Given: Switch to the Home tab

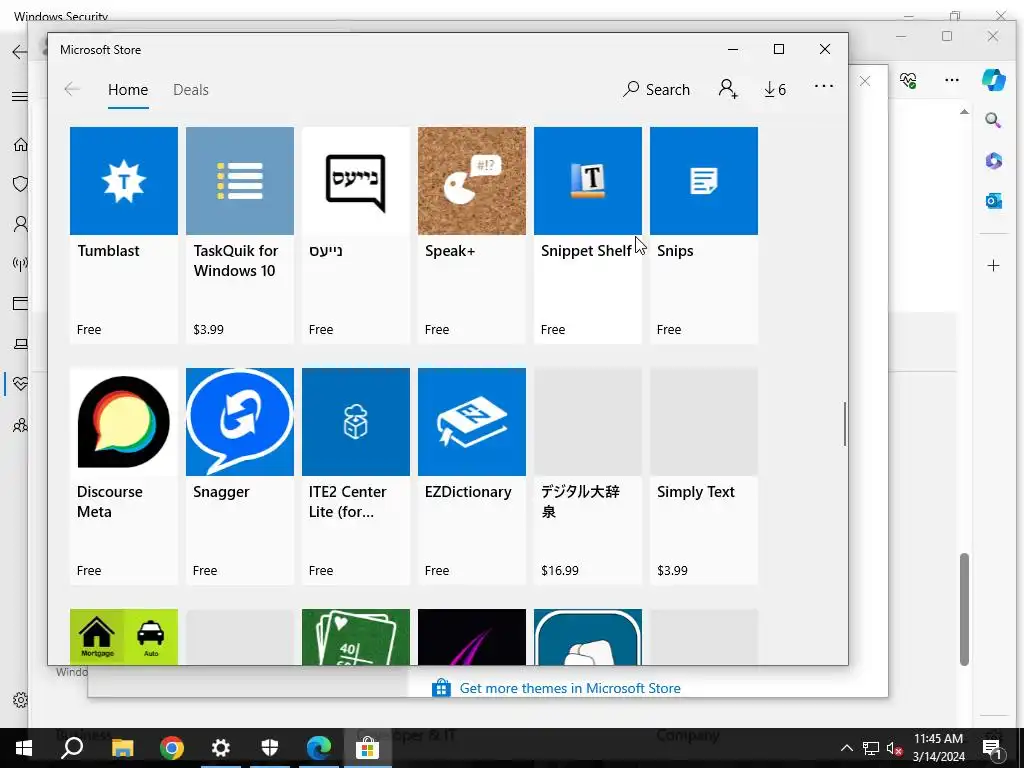Looking at the screenshot, I should (x=128, y=89).
